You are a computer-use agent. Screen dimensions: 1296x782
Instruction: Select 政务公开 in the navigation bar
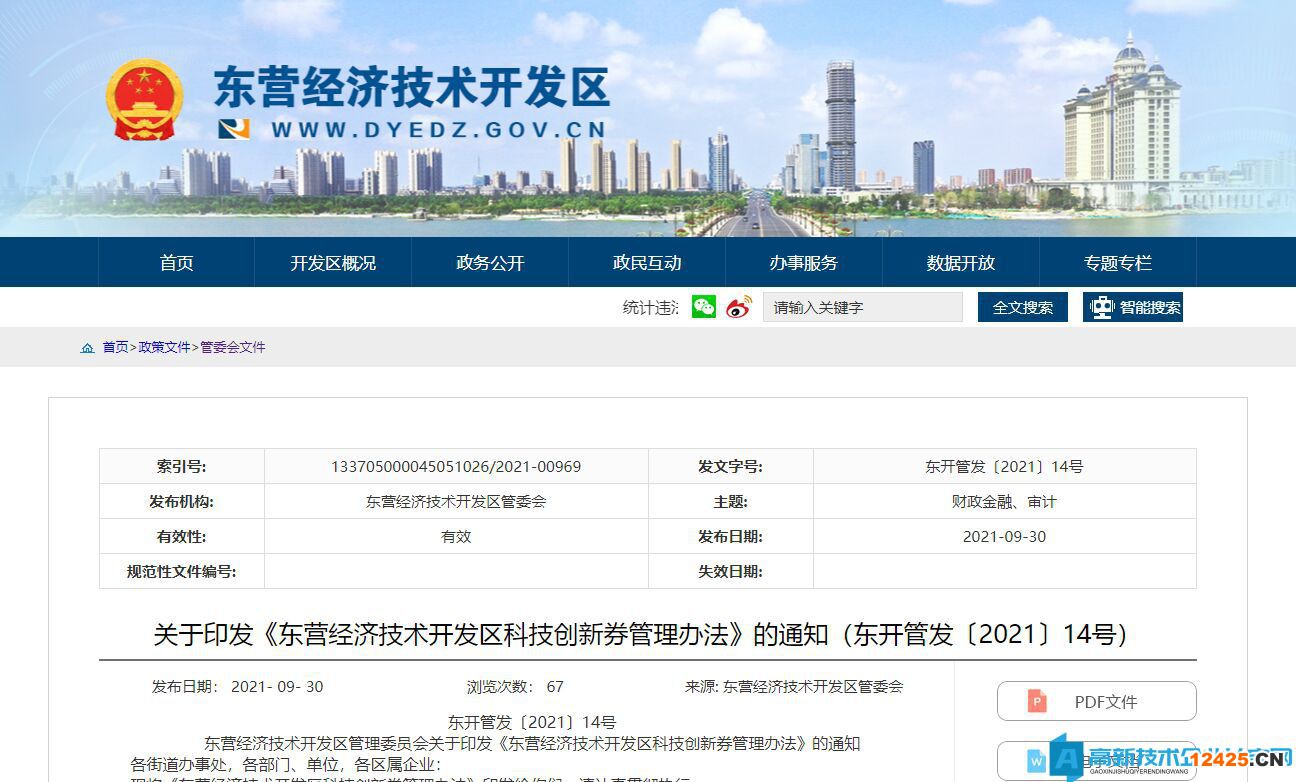click(489, 262)
